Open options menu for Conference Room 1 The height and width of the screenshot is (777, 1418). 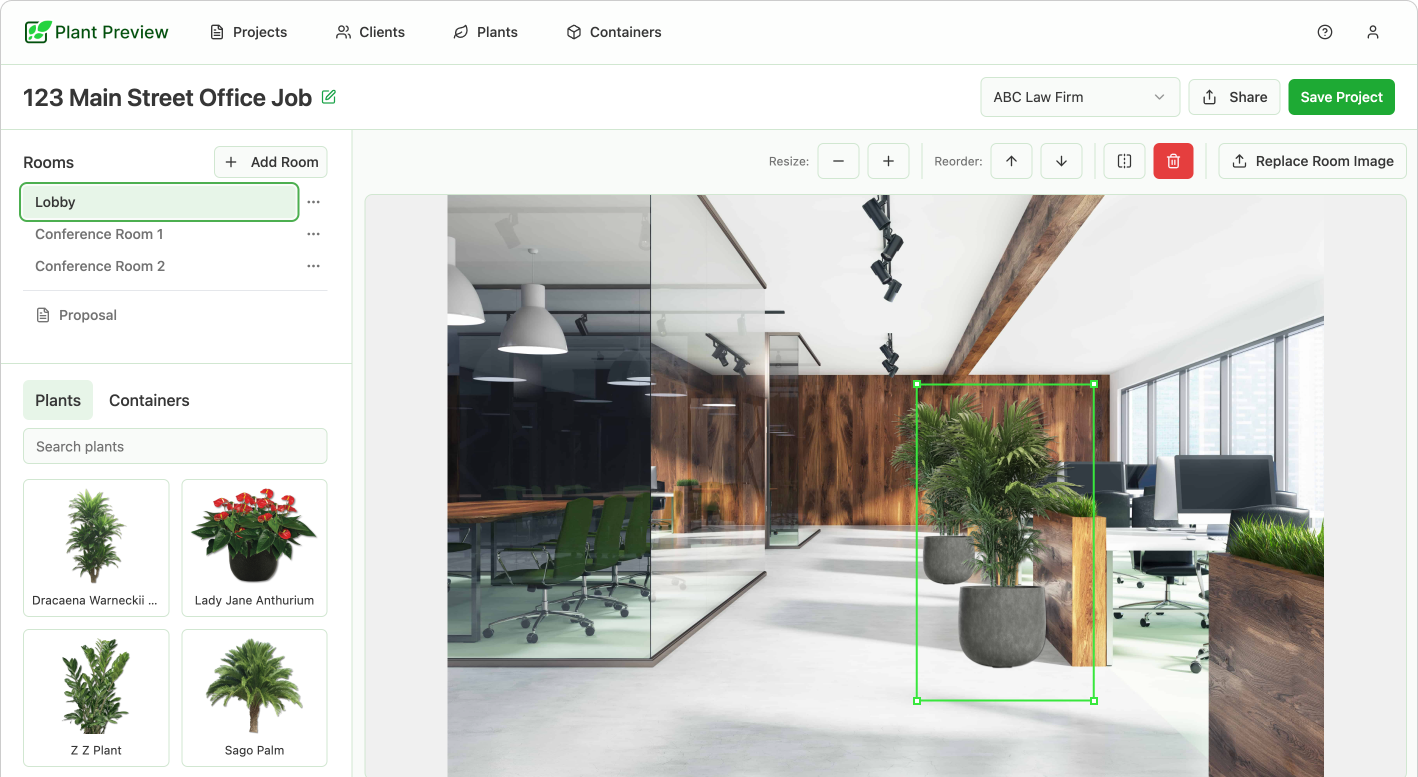pyautogui.click(x=313, y=234)
